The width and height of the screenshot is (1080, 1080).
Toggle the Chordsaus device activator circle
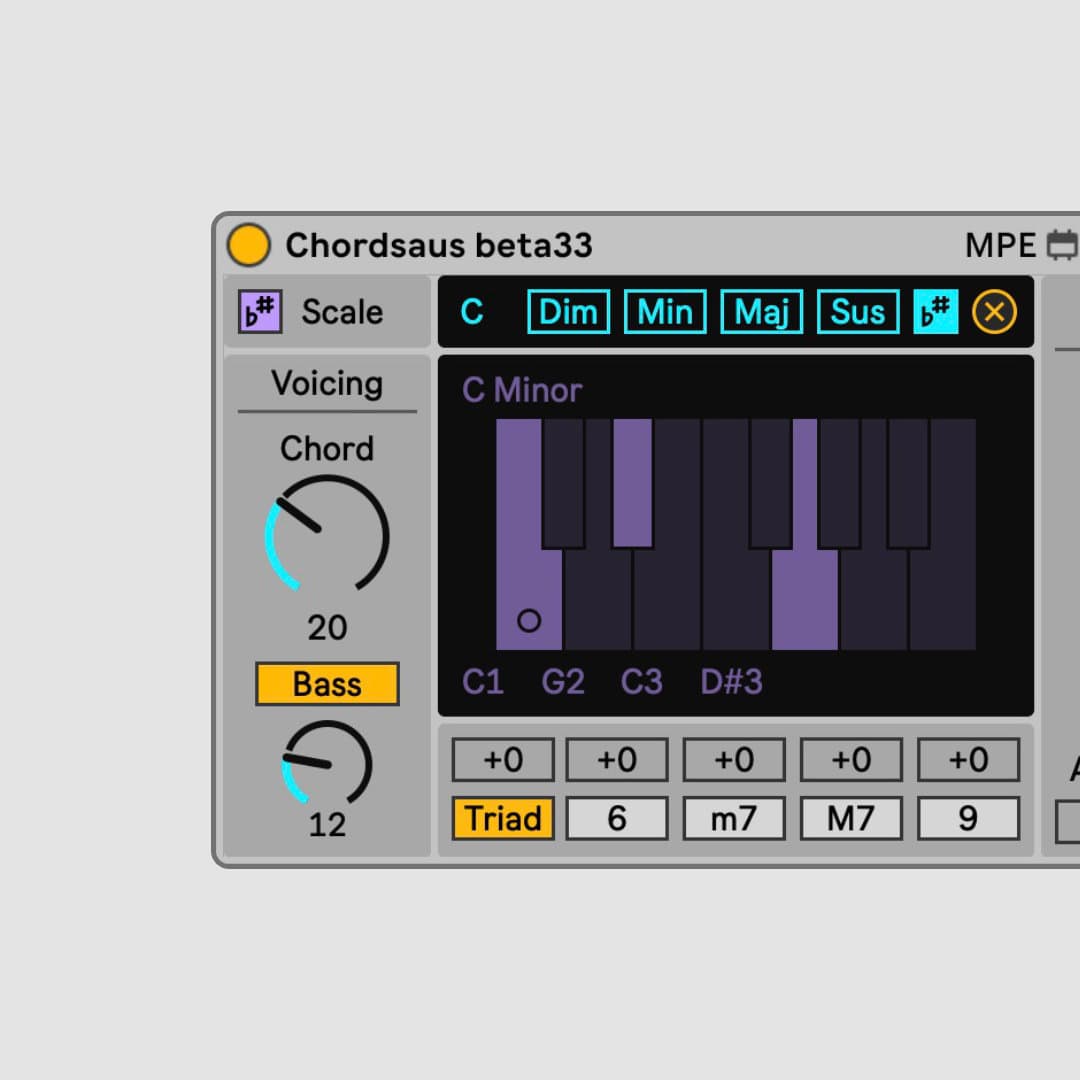pyautogui.click(x=248, y=243)
